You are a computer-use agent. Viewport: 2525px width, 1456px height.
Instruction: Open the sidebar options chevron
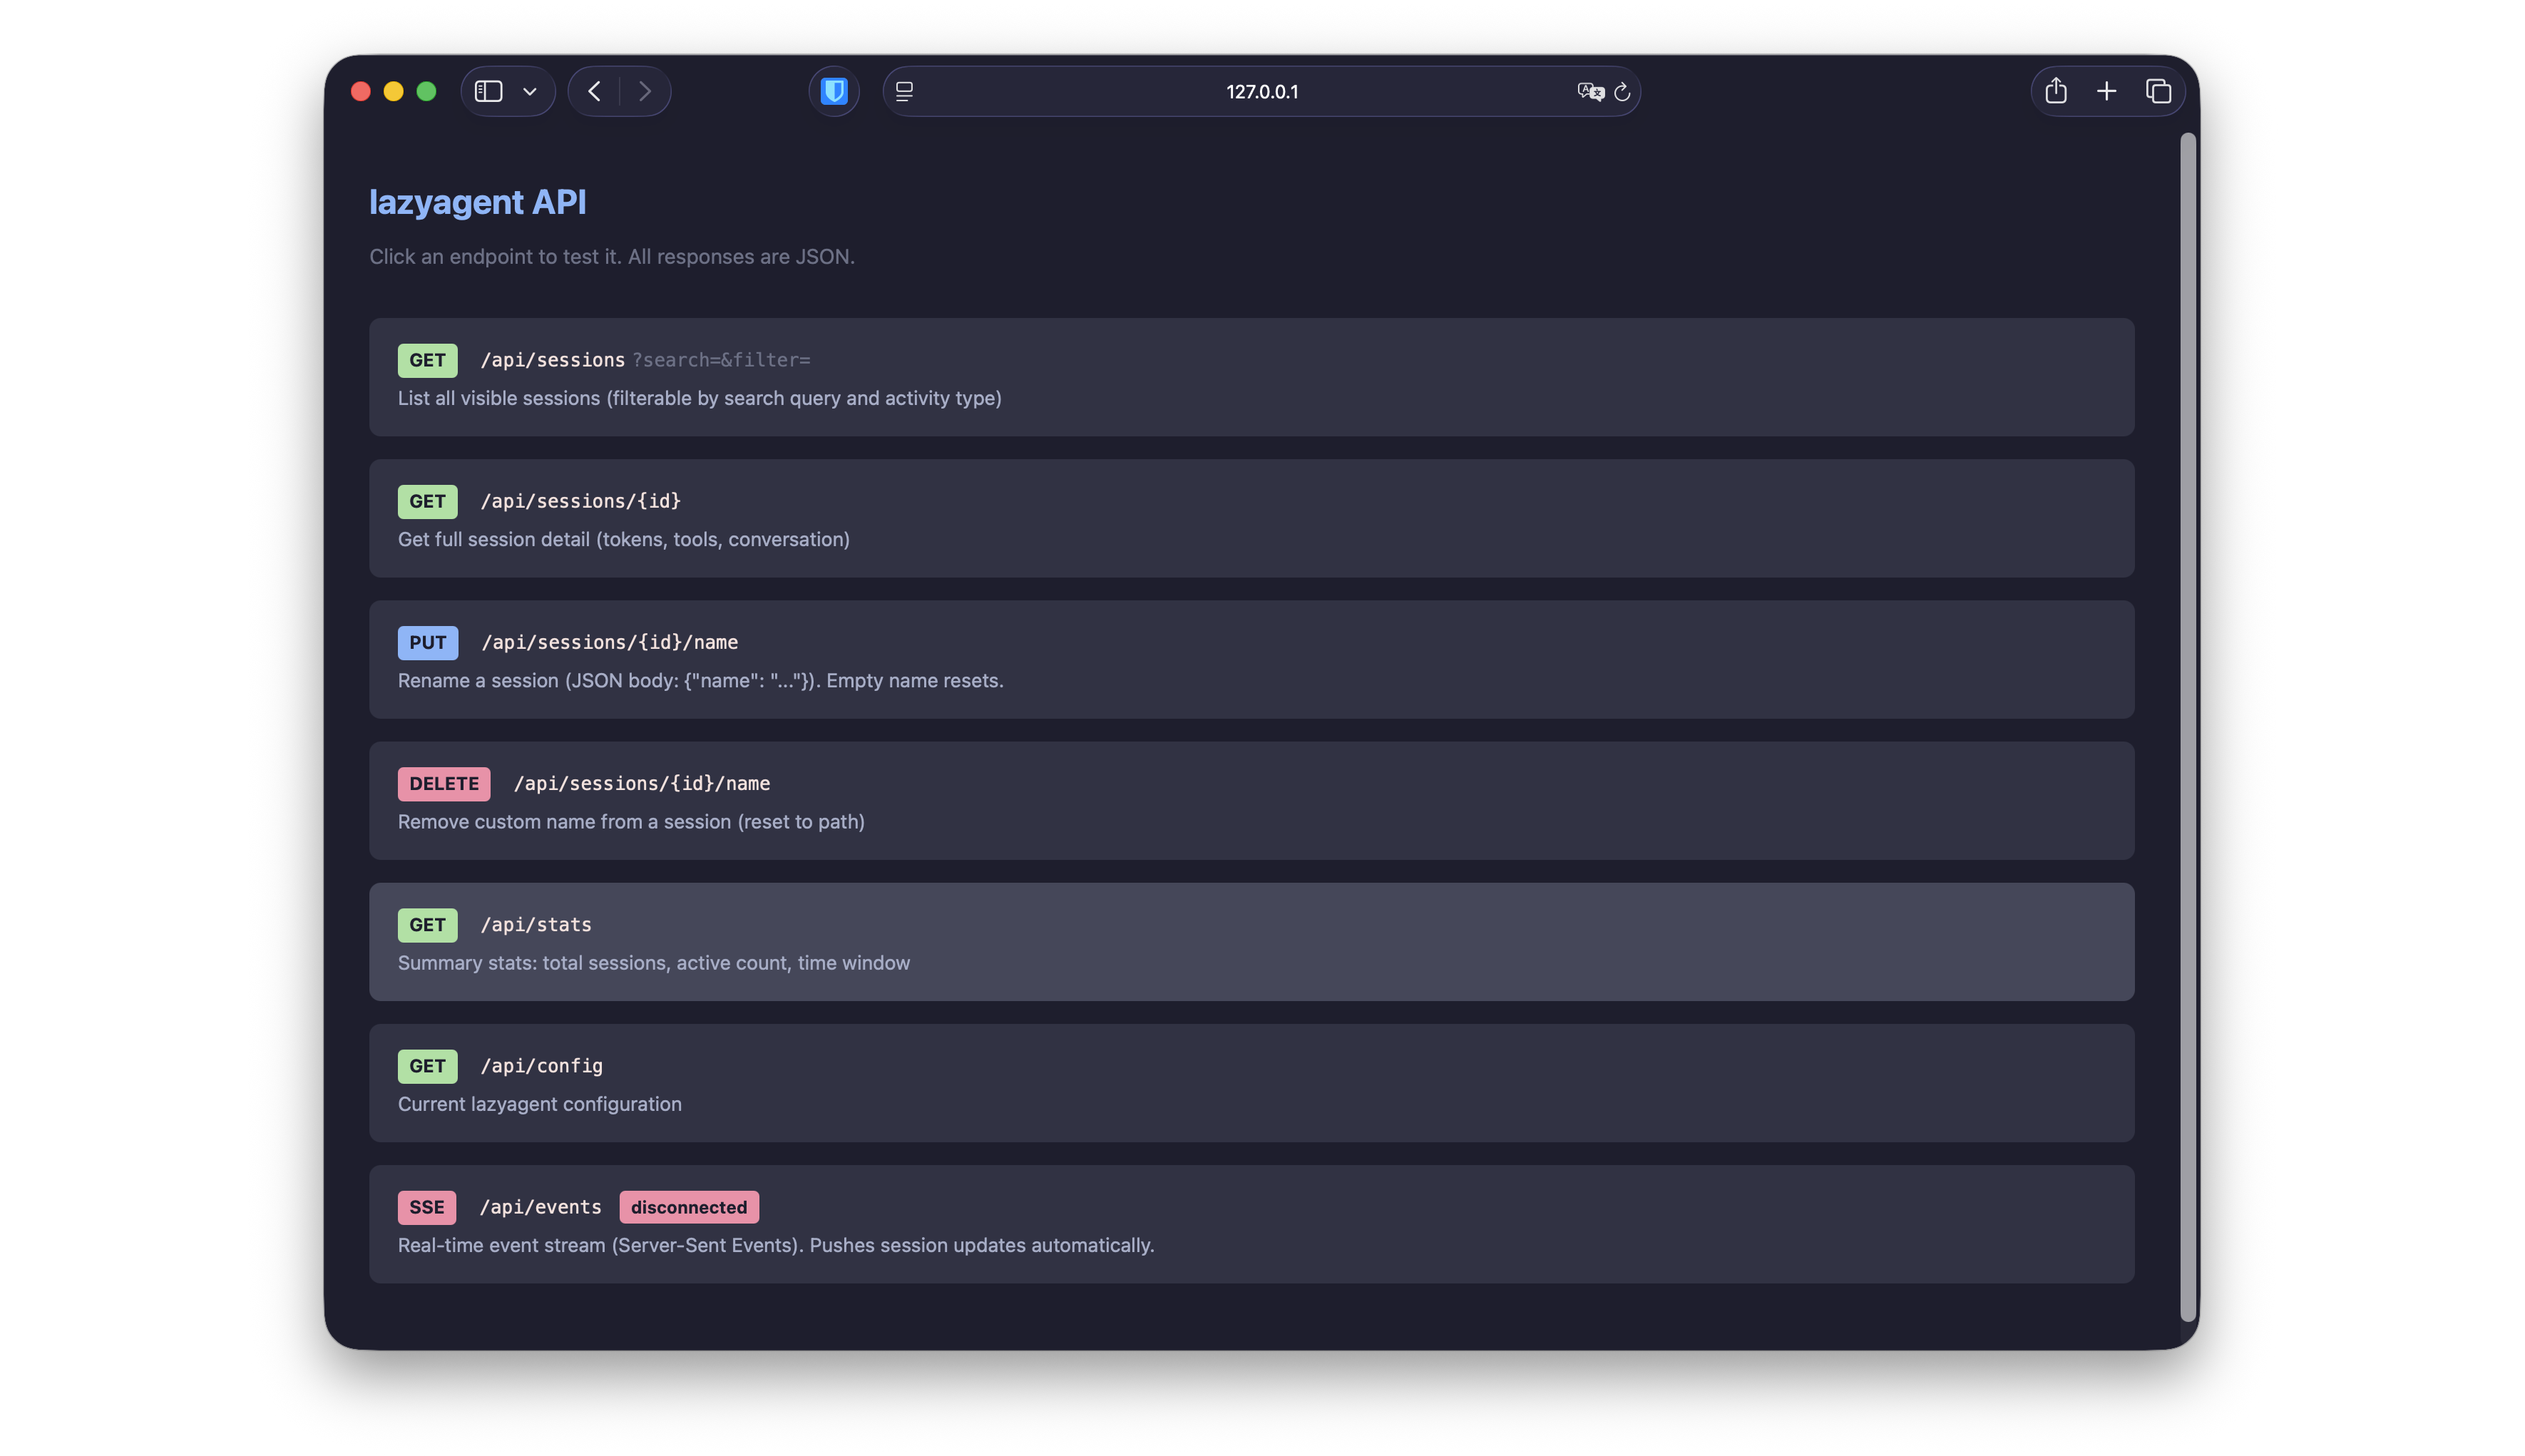pos(530,91)
